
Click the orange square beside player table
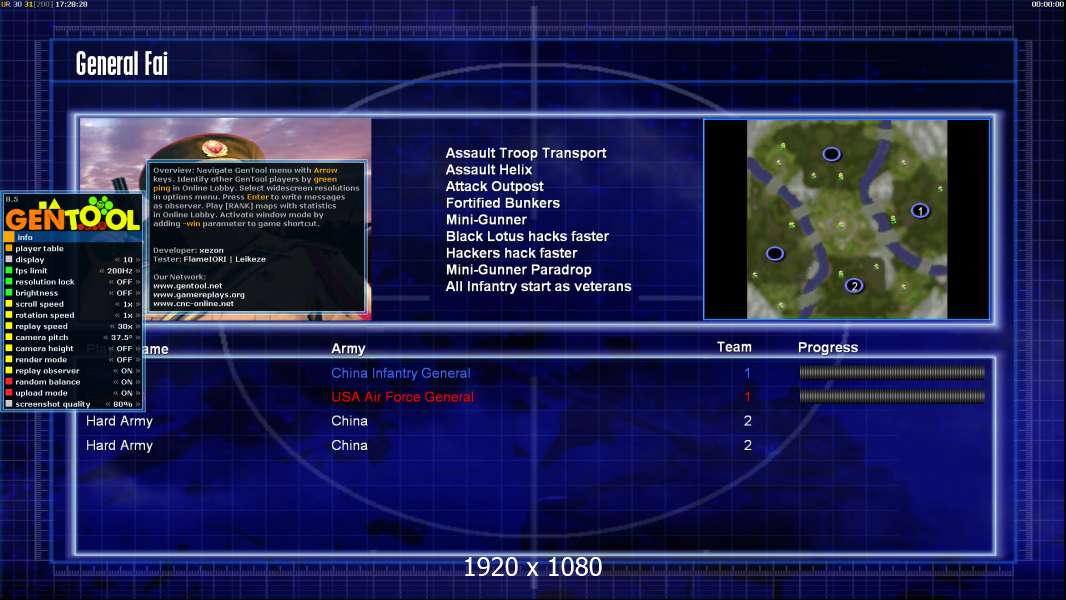[9, 249]
